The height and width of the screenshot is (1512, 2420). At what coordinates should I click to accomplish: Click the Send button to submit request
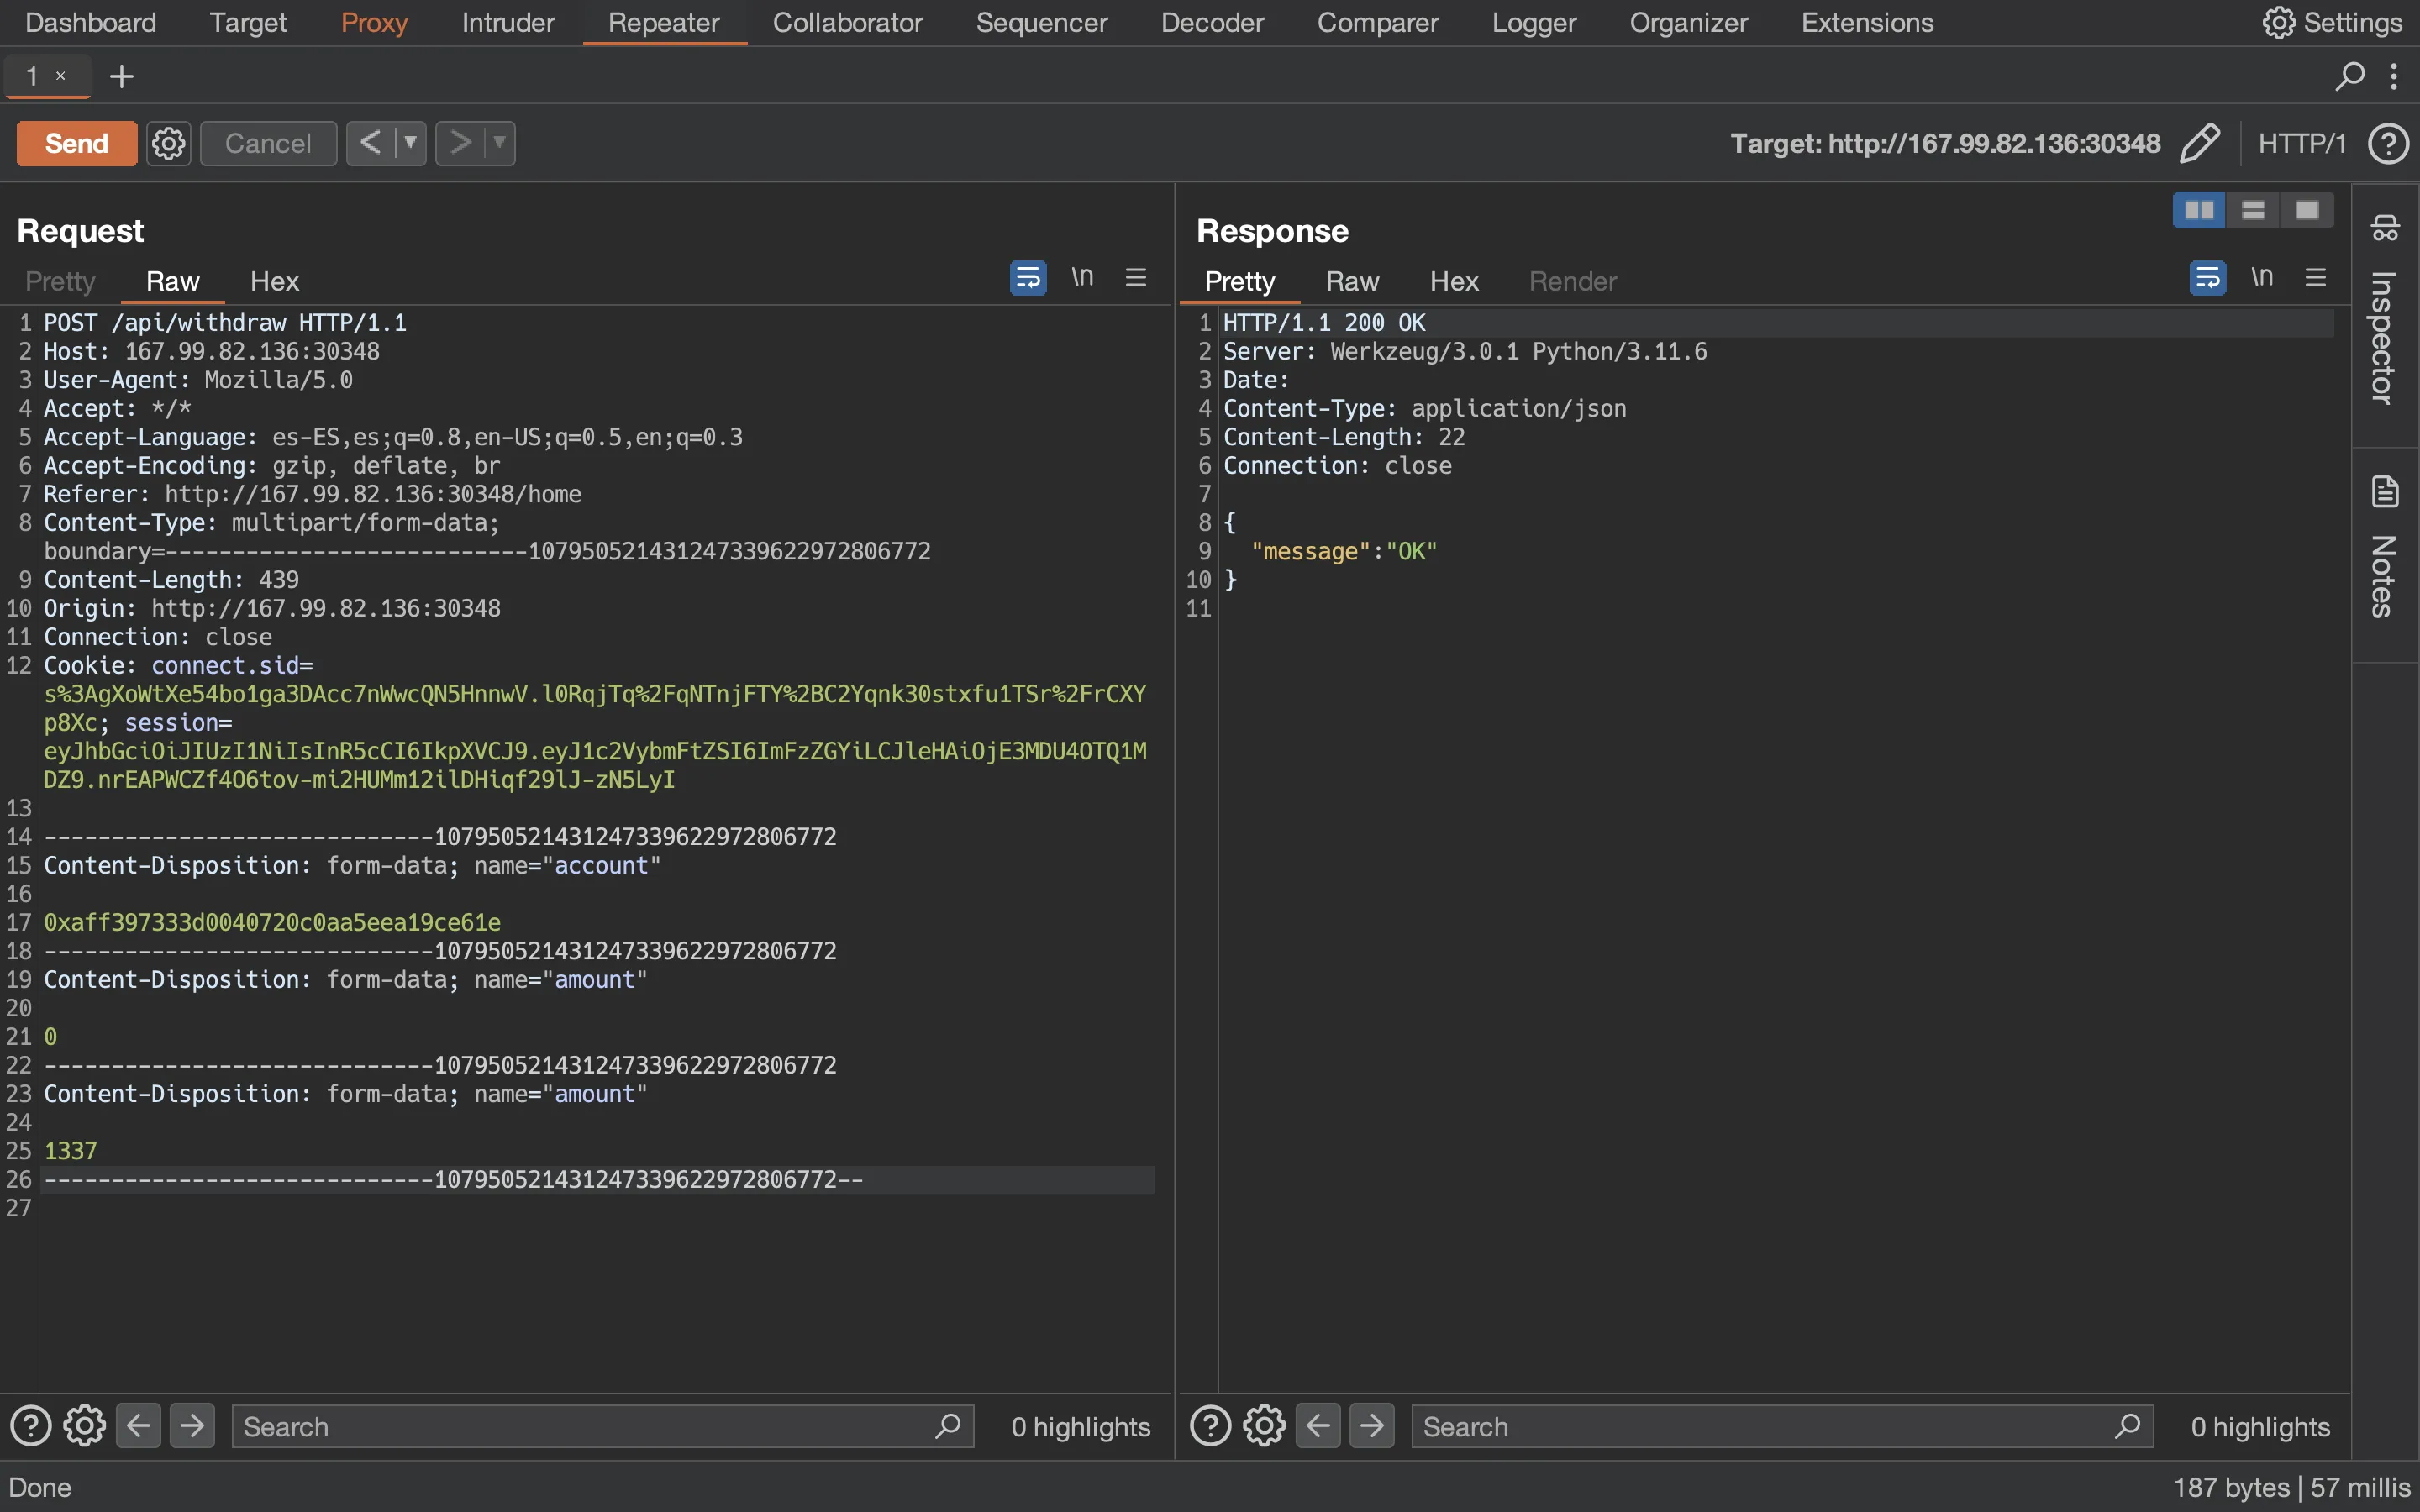[75, 141]
